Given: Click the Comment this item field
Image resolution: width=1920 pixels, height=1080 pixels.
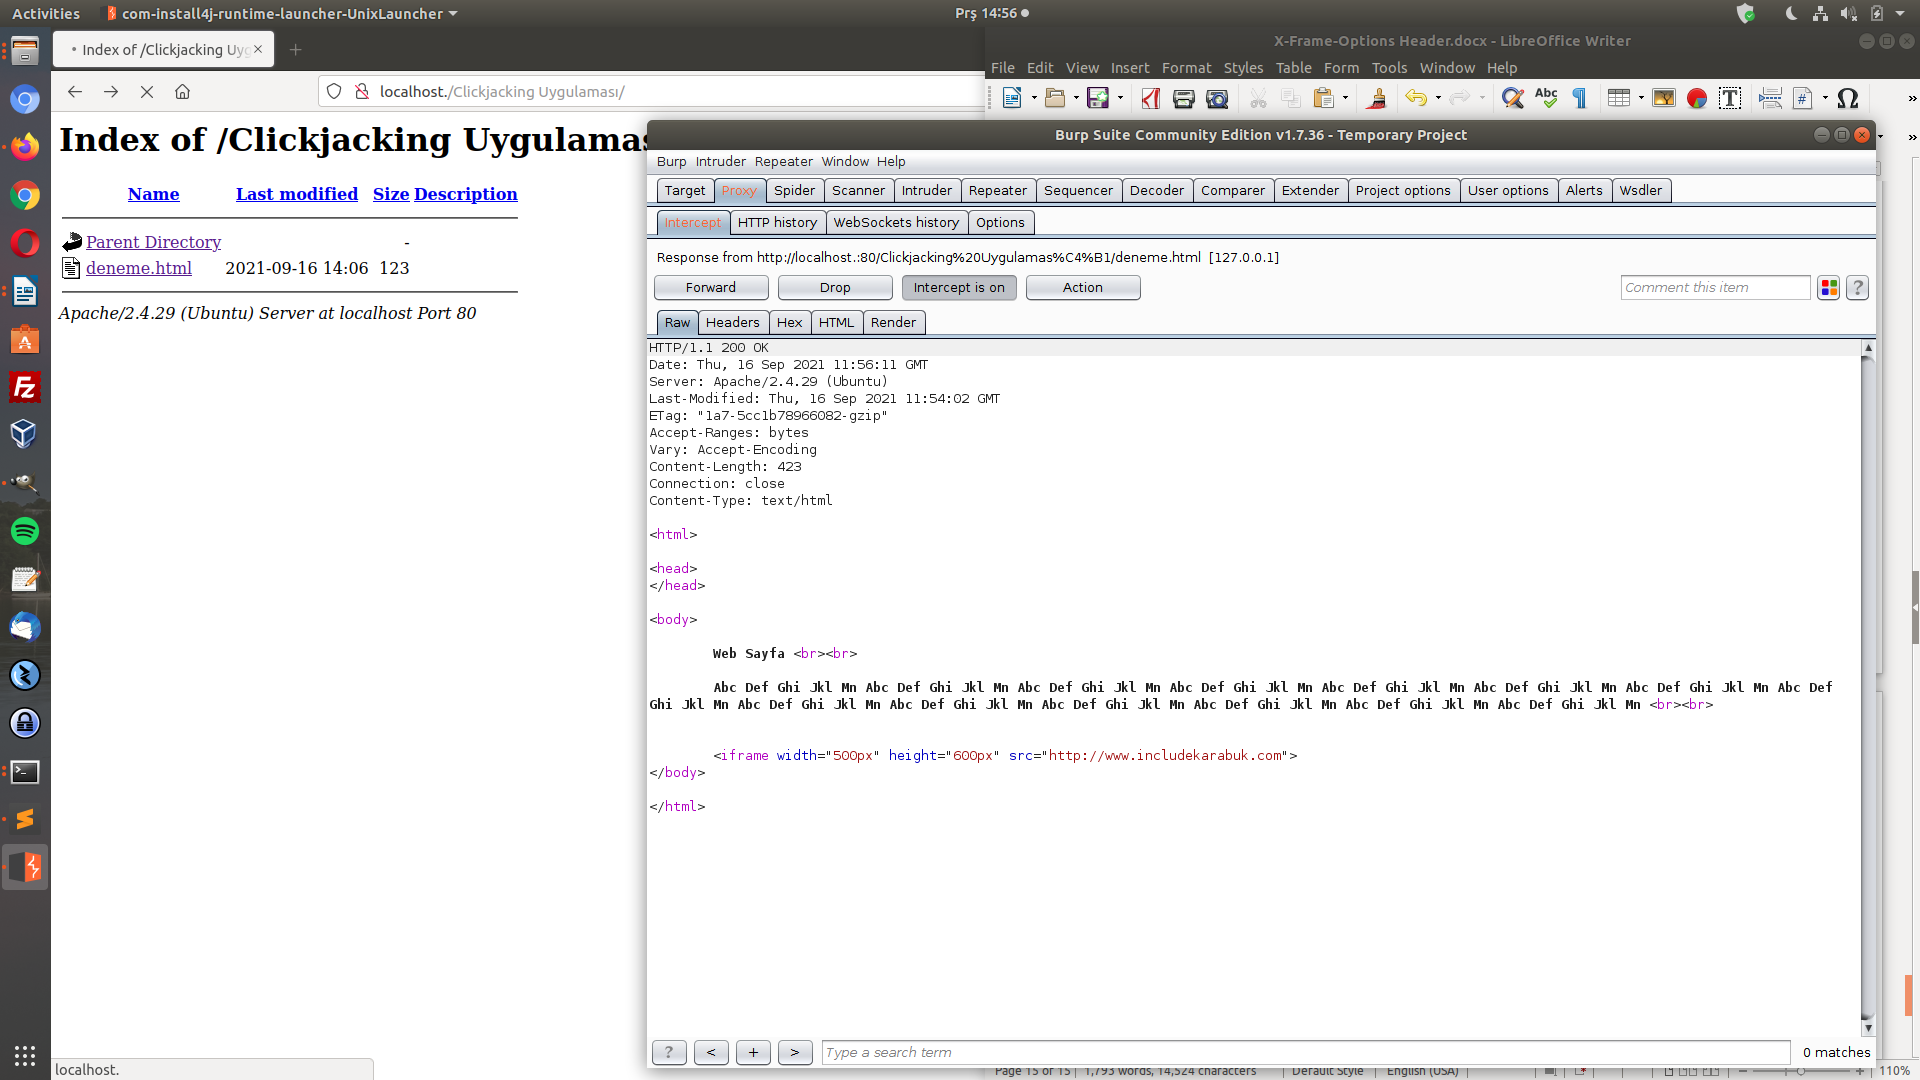Looking at the screenshot, I should point(1715,288).
